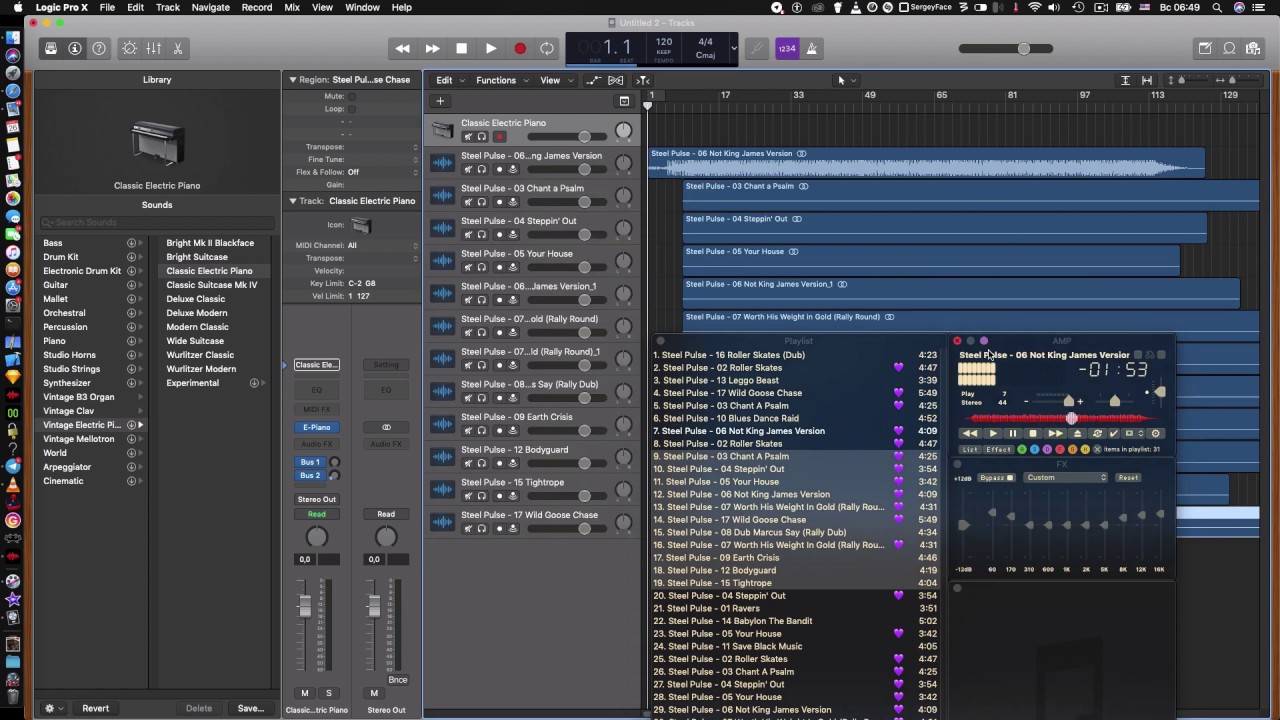The width and height of the screenshot is (1280, 720).
Task: Open Library gear settings menu
Action: pos(53,708)
